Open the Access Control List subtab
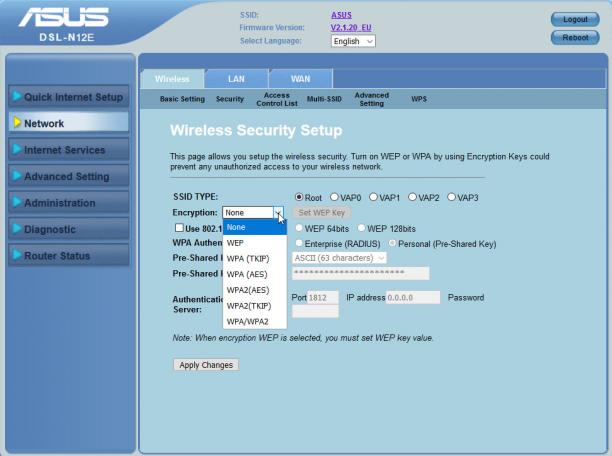The height and width of the screenshot is (456, 612). pos(277,99)
